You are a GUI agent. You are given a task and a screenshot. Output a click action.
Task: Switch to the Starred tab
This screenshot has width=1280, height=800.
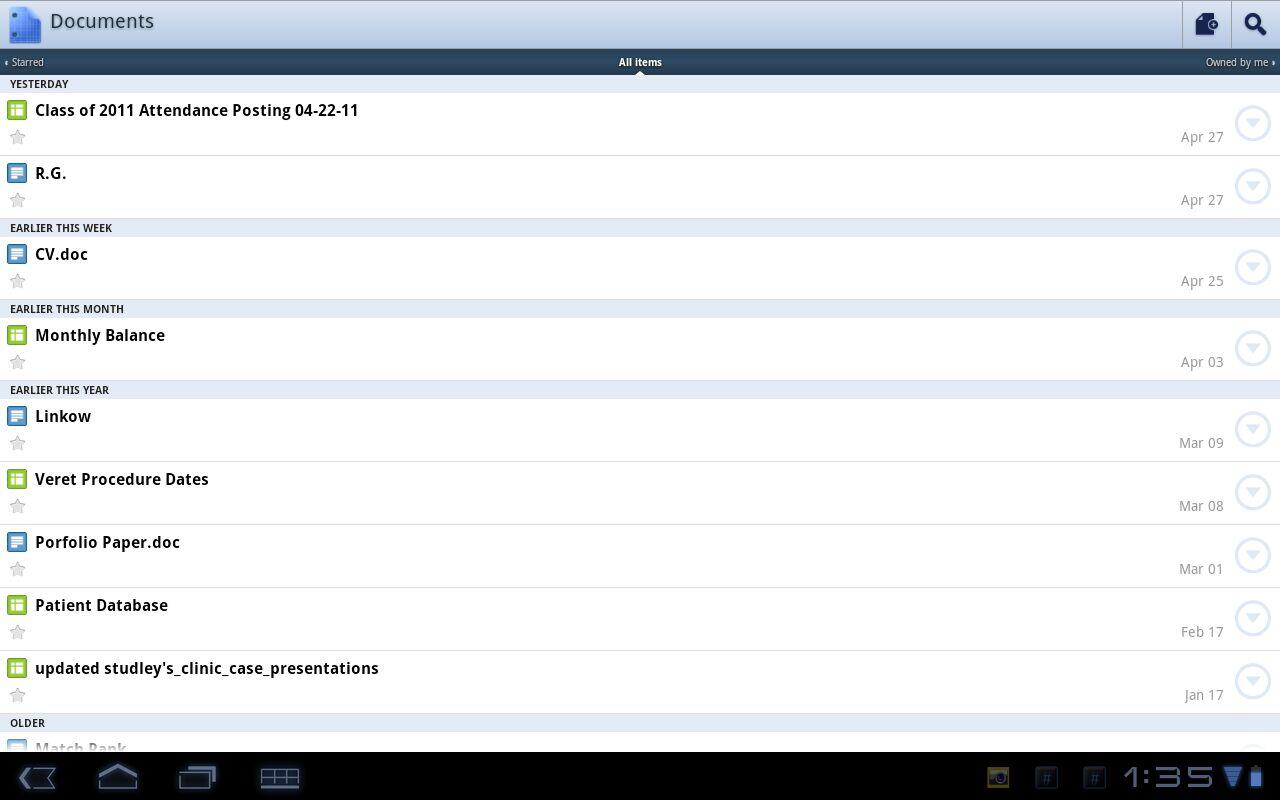(25, 62)
